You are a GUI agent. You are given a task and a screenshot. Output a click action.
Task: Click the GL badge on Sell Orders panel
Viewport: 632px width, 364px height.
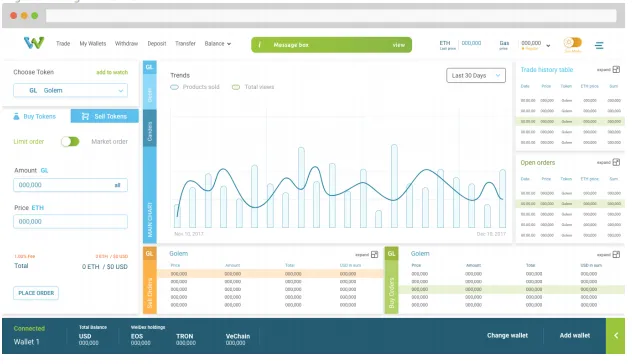click(x=150, y=254)
